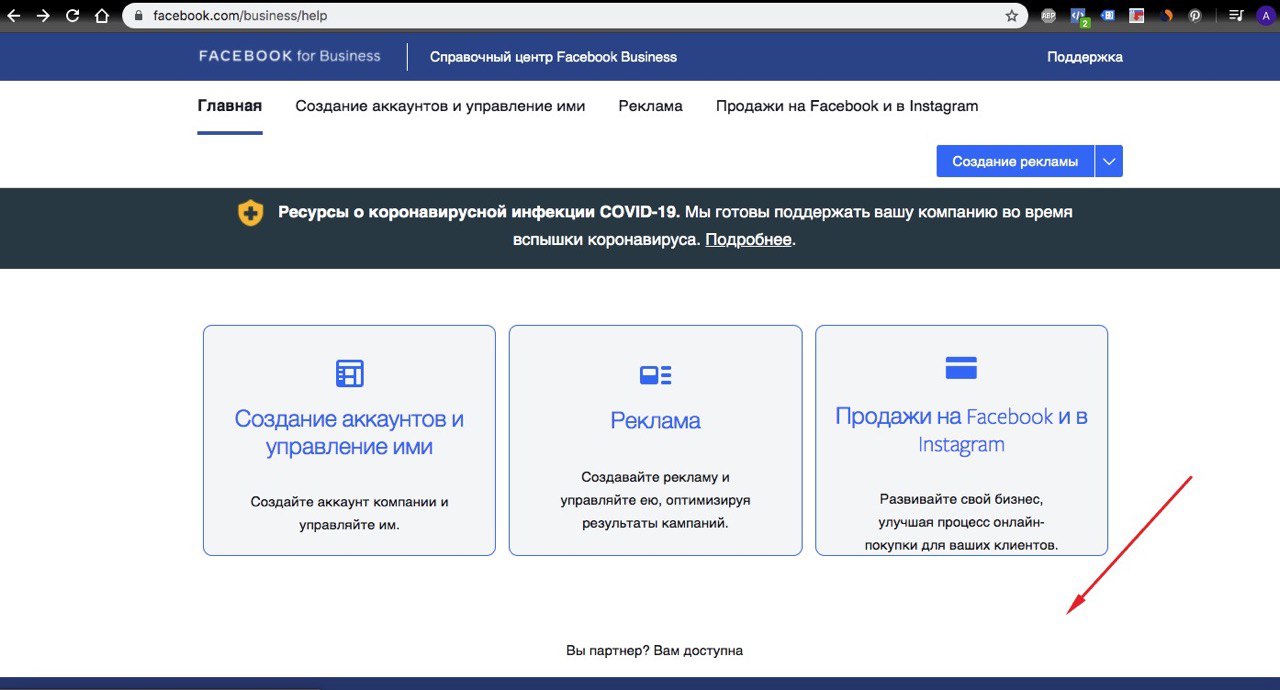Click the Создание рекламы button
Screen dimensions: 1280x690
pyautogui.click(x=1015, y=161)
